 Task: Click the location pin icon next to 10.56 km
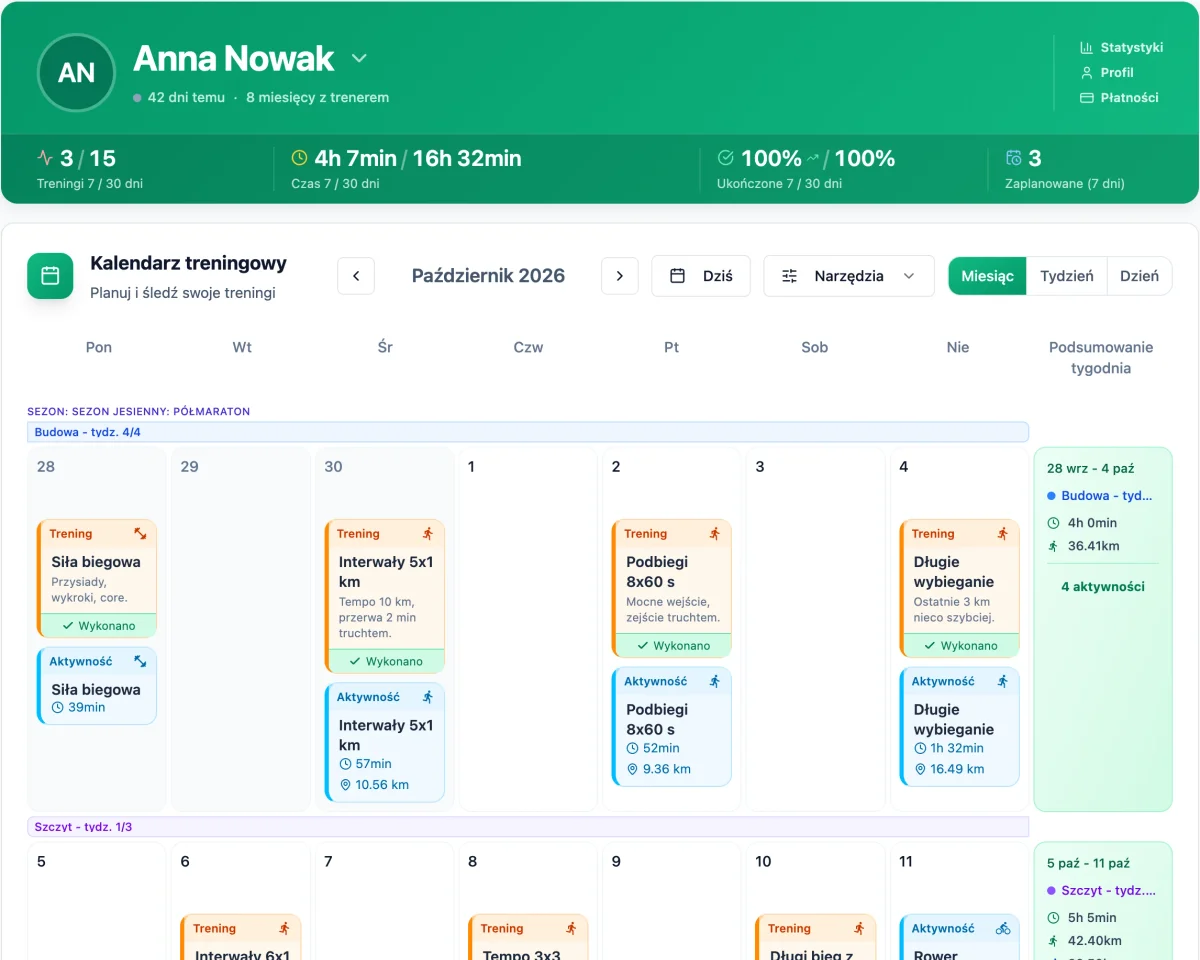tap(346, 785)
